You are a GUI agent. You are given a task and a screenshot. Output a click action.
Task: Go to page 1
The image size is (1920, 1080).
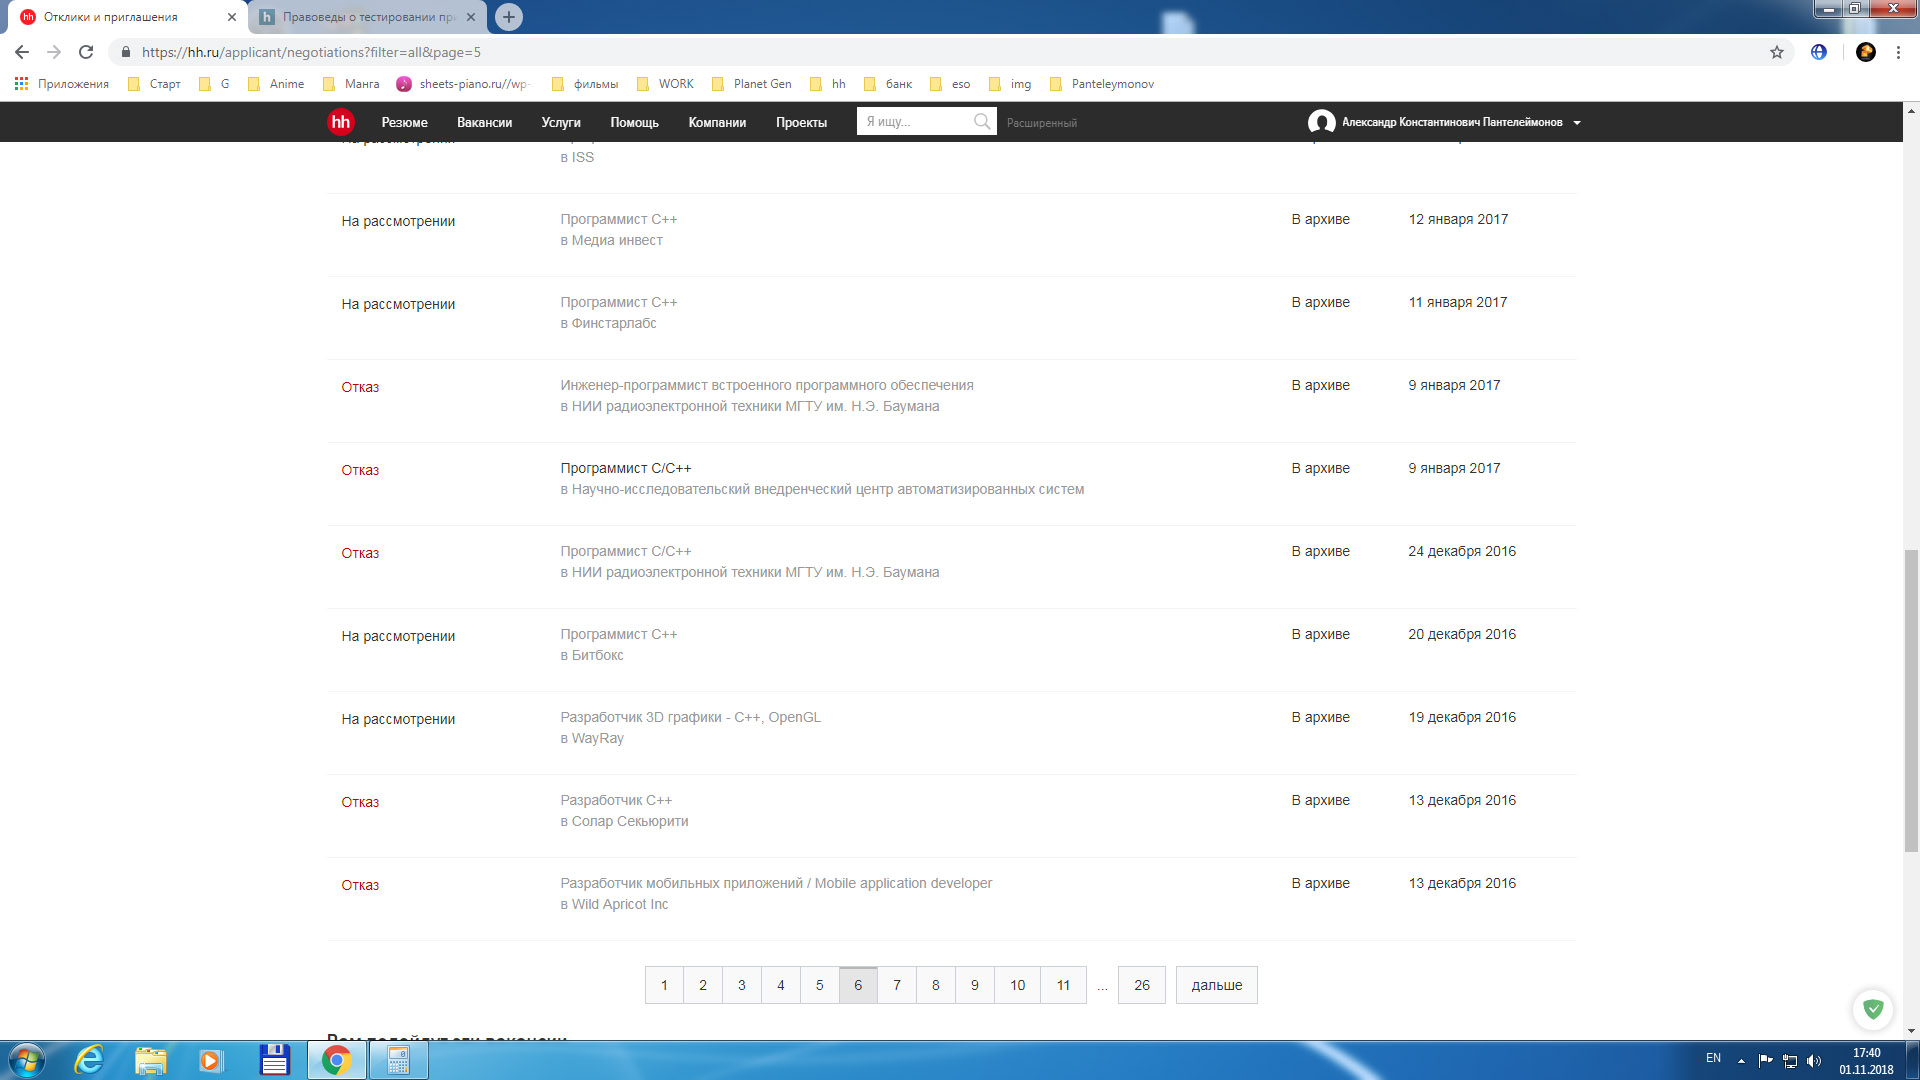tap(664, 985)
